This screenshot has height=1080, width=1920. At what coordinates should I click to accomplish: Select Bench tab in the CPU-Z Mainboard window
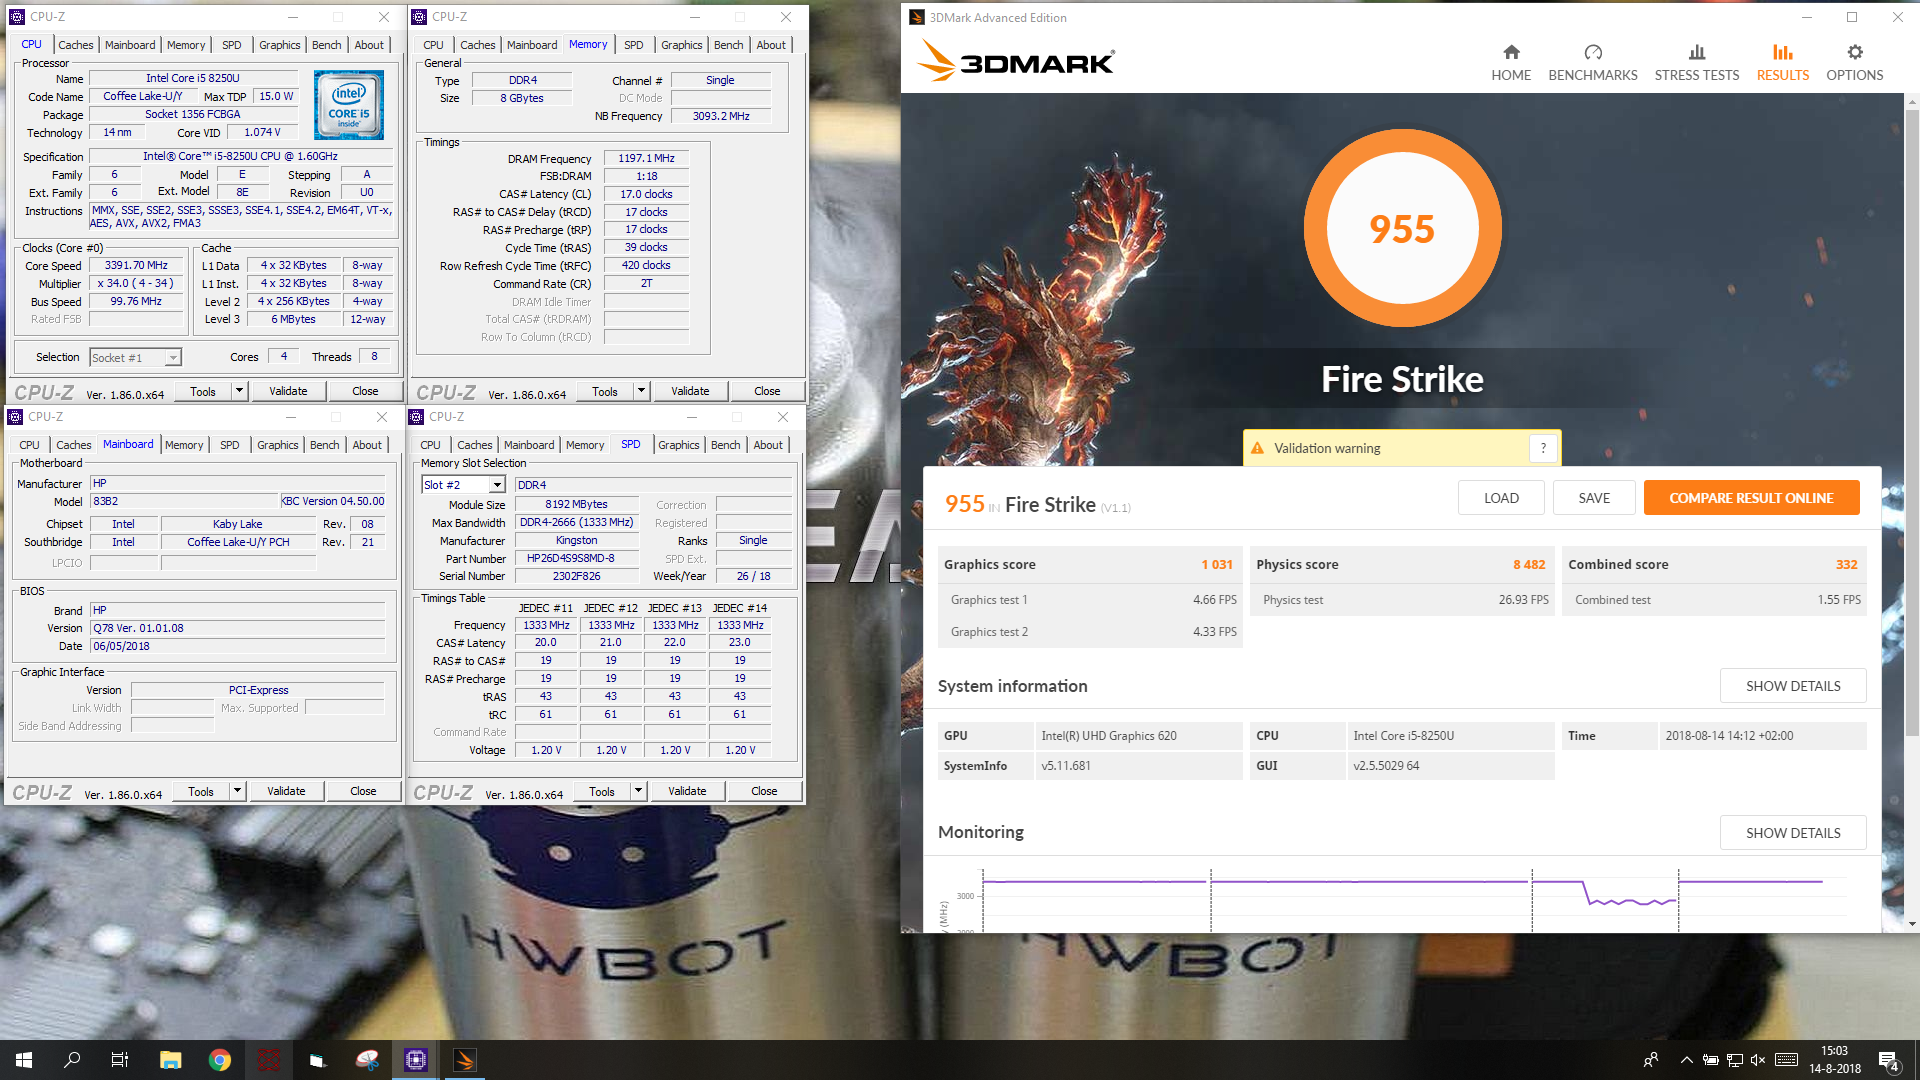pos(325,445)
